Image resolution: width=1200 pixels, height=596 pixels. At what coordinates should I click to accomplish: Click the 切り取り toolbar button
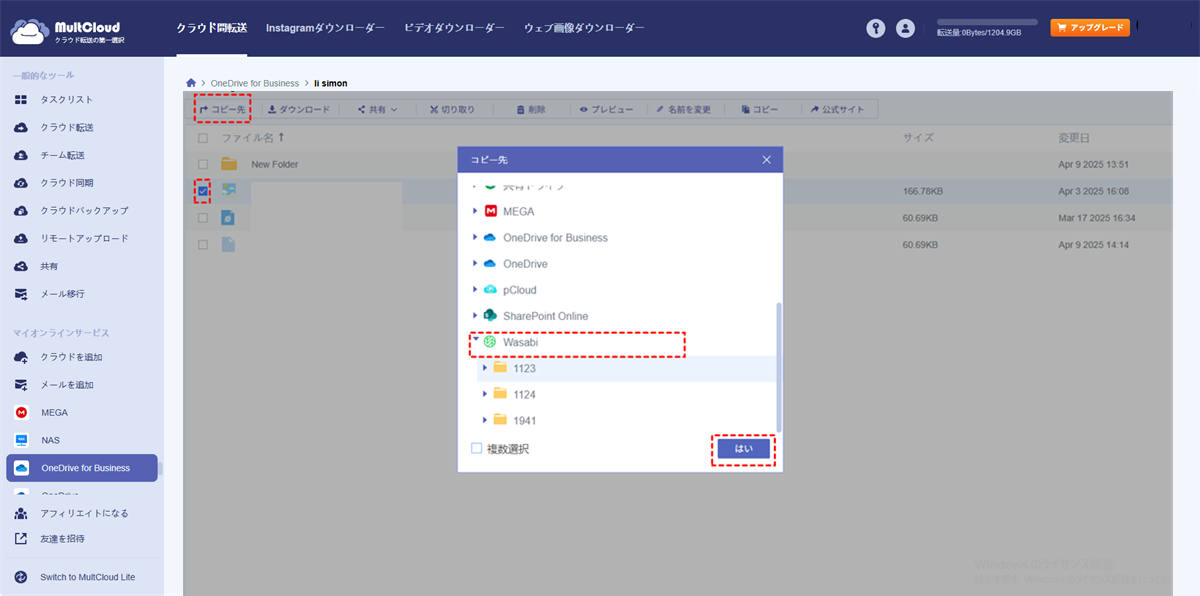click(452, 109)
